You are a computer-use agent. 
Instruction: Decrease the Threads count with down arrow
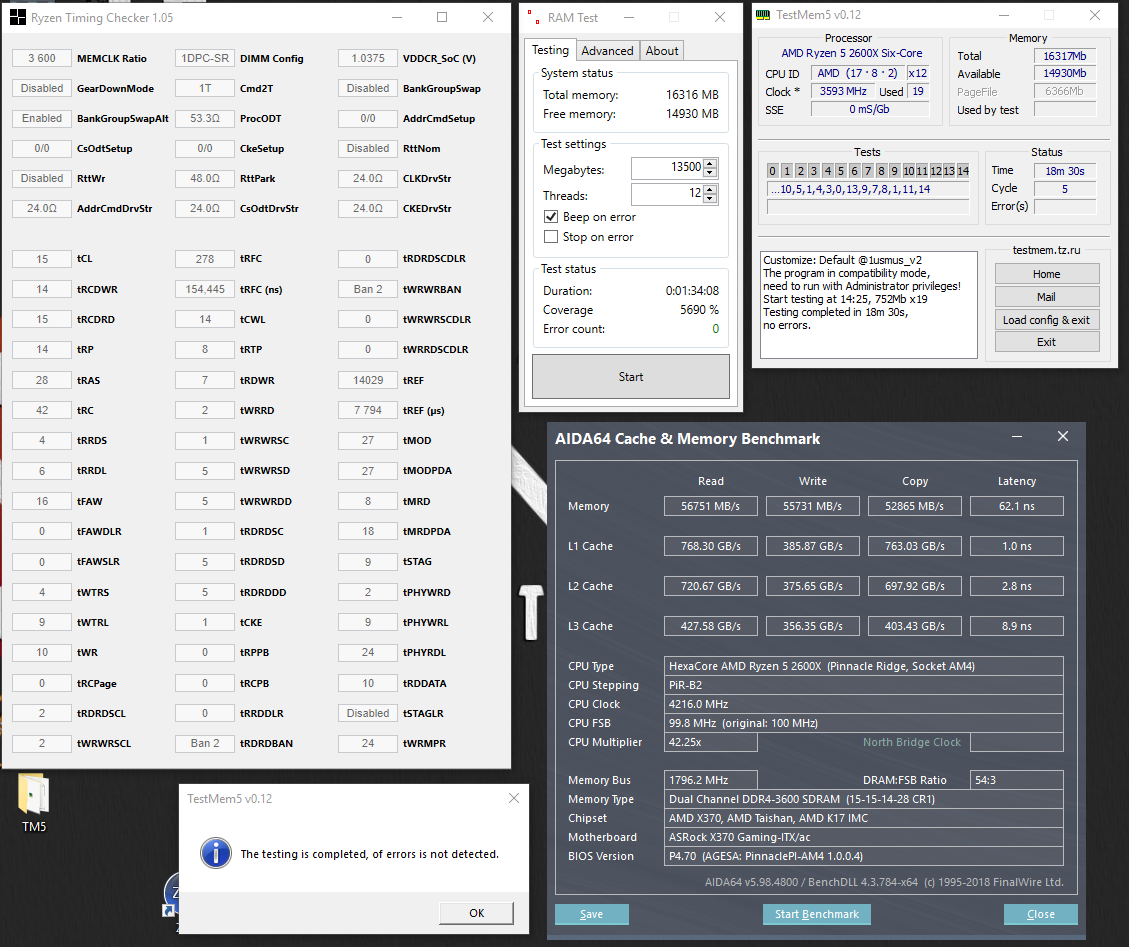pos(710,199)
